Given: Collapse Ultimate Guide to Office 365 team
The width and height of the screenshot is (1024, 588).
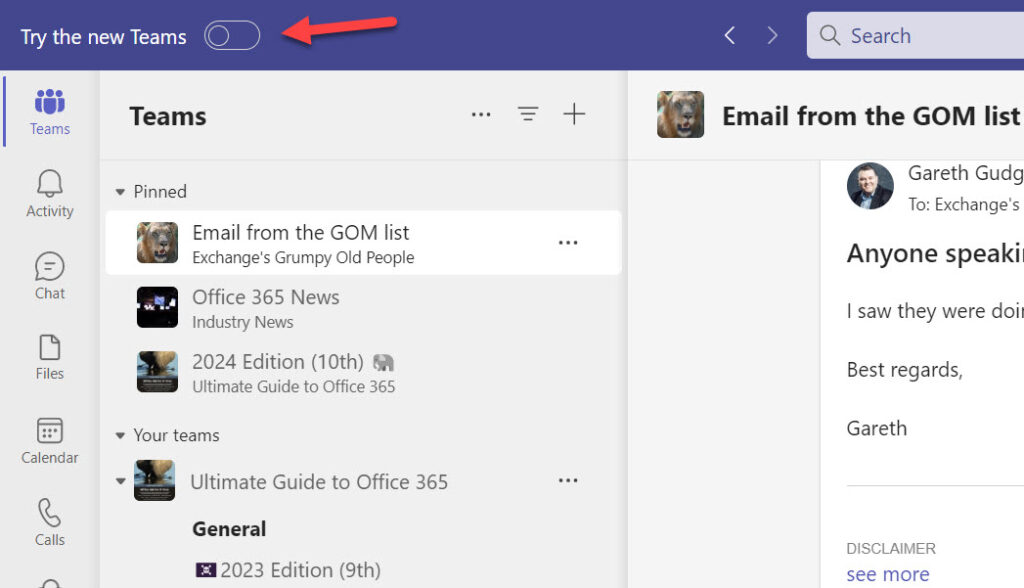Looking at the screenshot, I should [x=121, y=482].
